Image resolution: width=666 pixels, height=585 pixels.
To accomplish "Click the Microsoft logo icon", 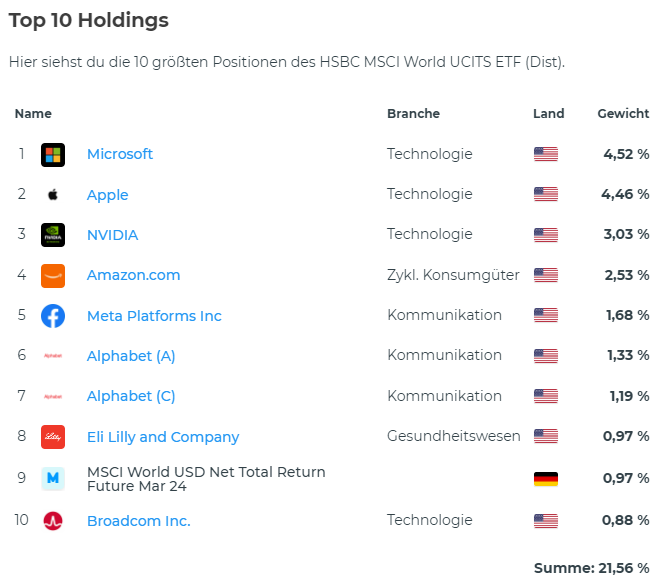I will 53,155.
